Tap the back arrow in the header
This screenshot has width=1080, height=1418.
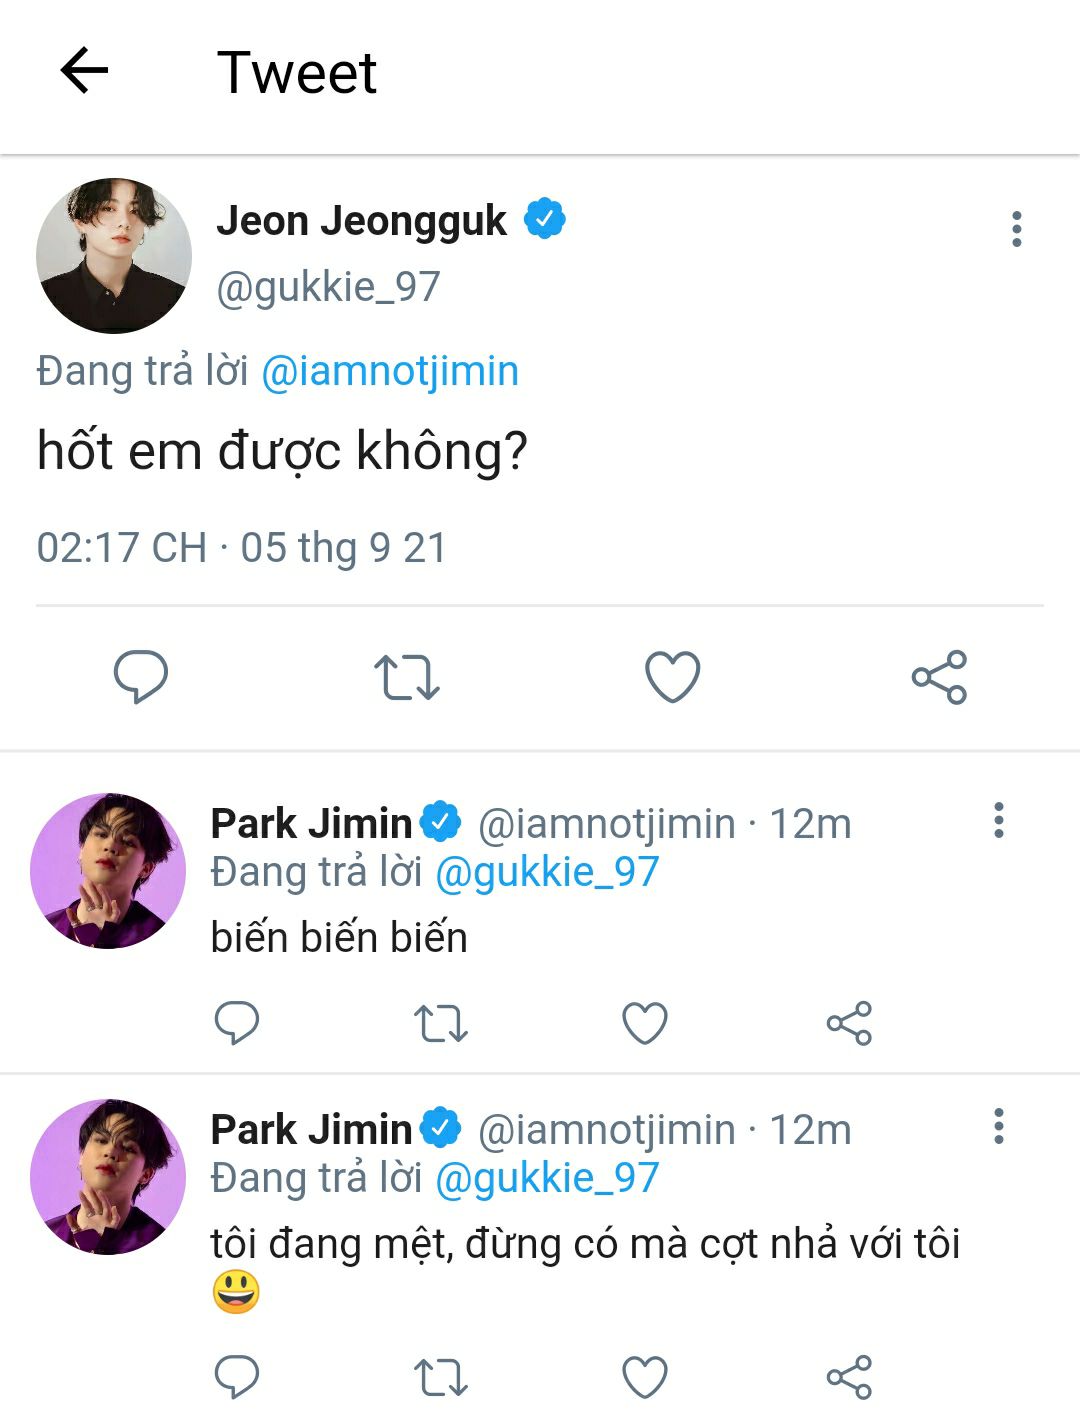pos(84,71)
